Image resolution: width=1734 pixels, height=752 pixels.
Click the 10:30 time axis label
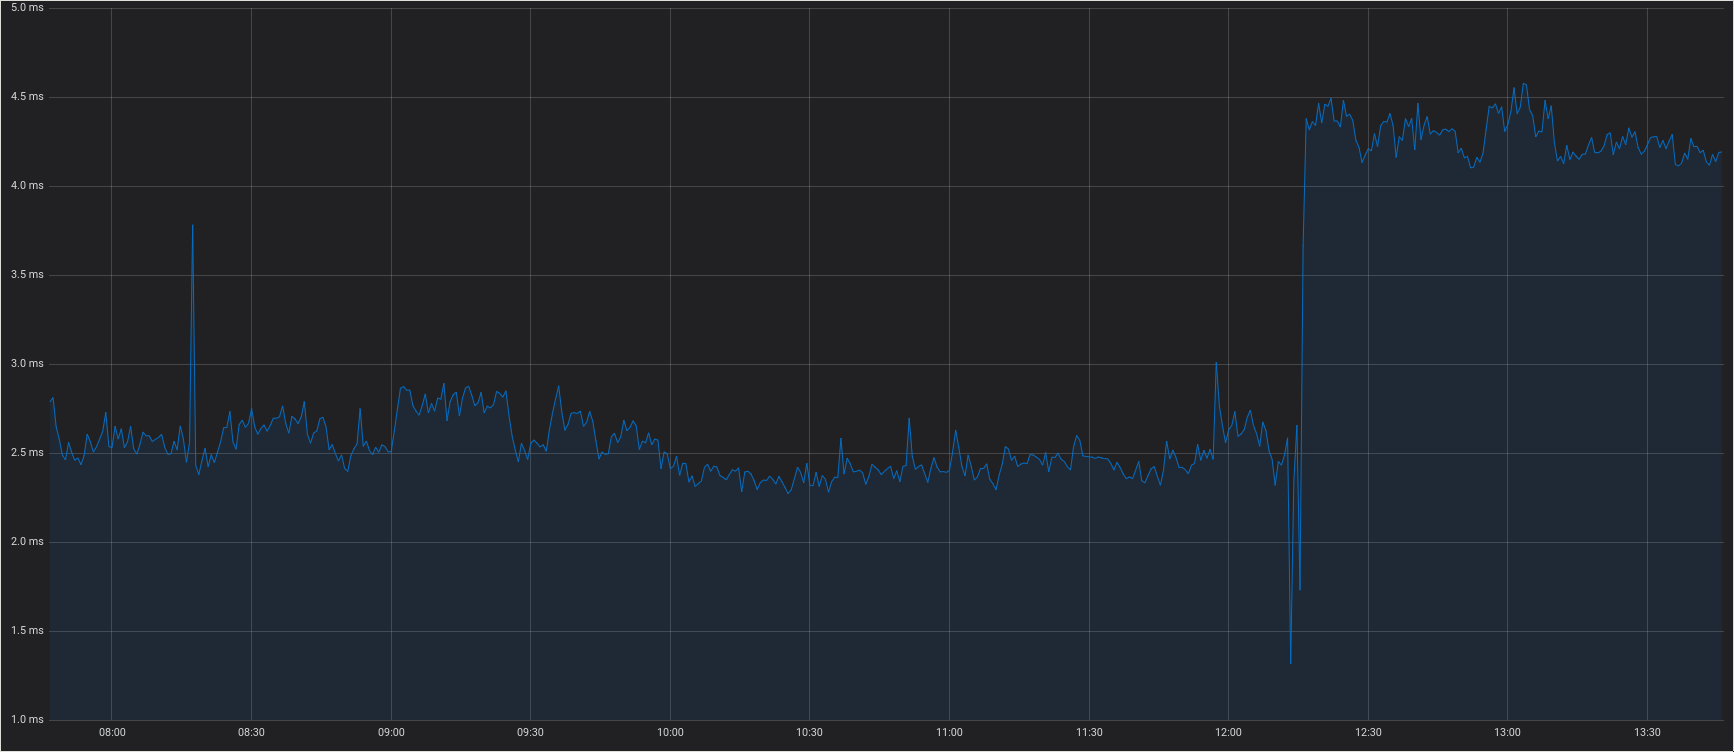tap(810, 733)
